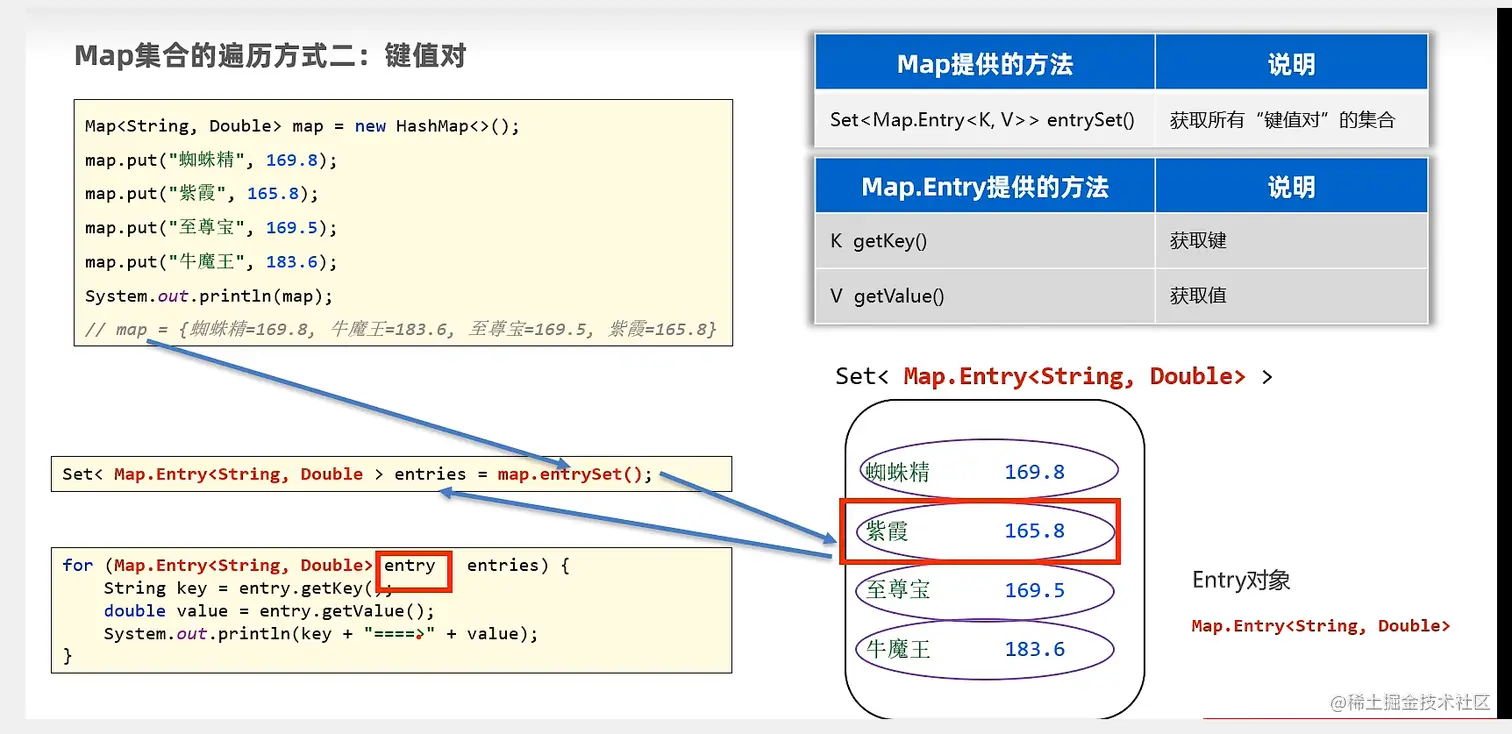Click the value 183.6 inside the 牛魔王 oval
The height and width of the screenshot is (734, 1512).
[x=1034, y=649]
